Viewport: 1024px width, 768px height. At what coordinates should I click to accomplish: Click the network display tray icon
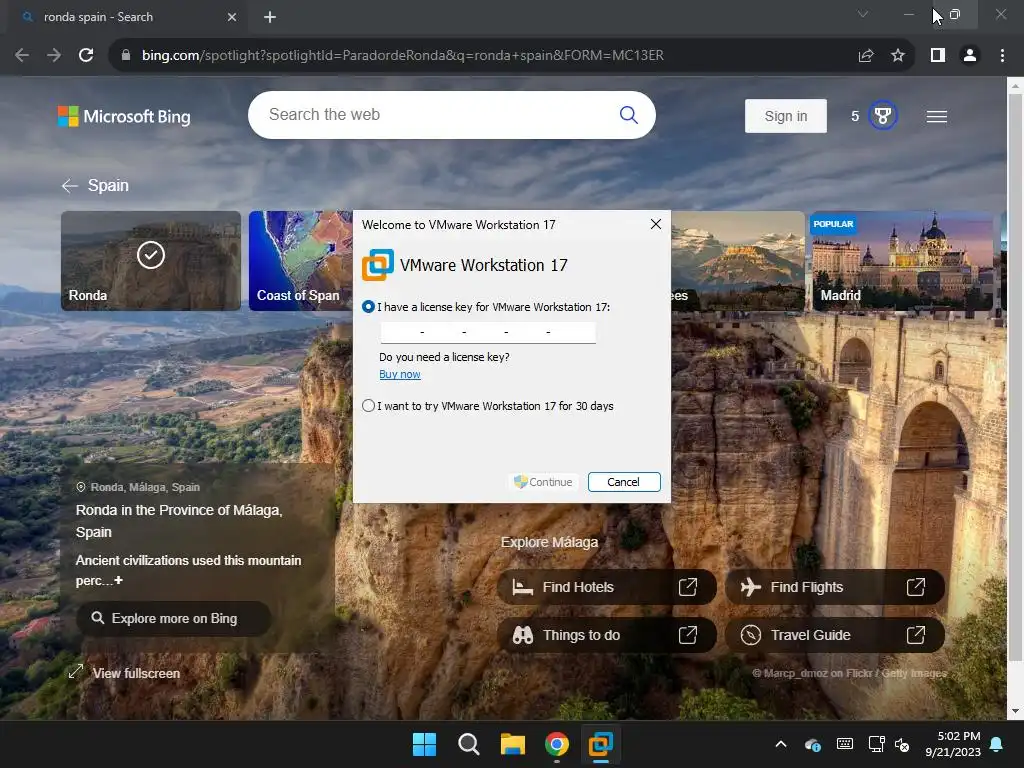pyautogui.click(x=876, y=744)
